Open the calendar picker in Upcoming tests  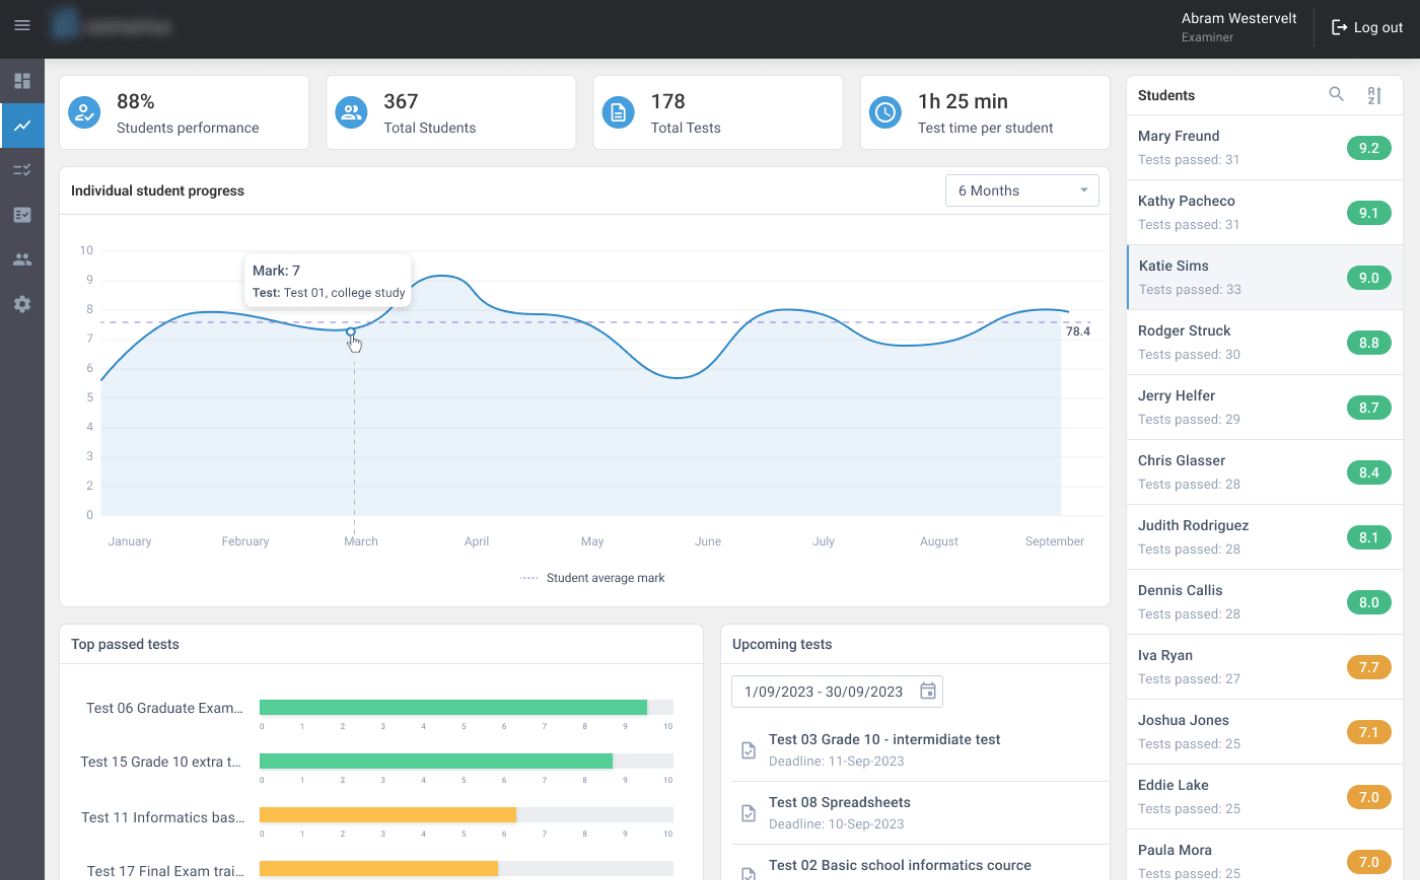tap(927, 690)
